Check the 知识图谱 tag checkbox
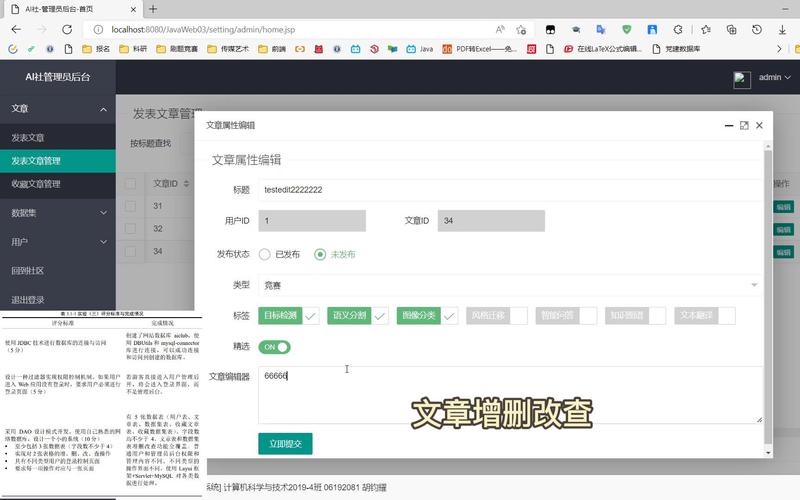800x500 pixels. [635, 316]
